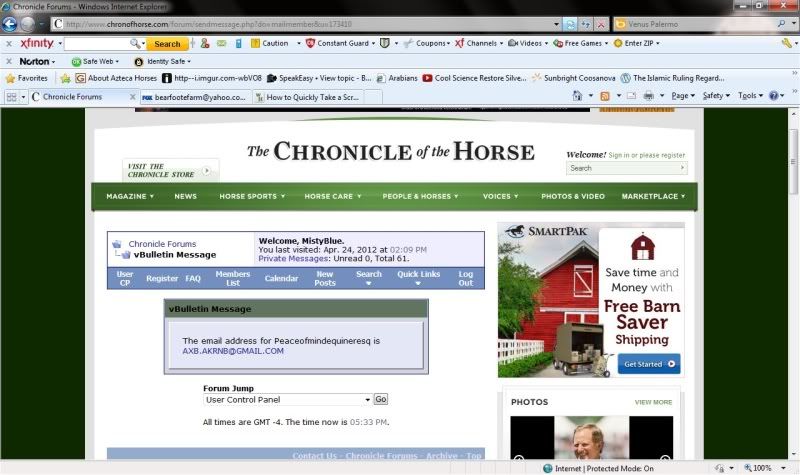Click the Home icon in command bar
The width and height of the screenshot is (800, 475).
[x=579, y=96]
